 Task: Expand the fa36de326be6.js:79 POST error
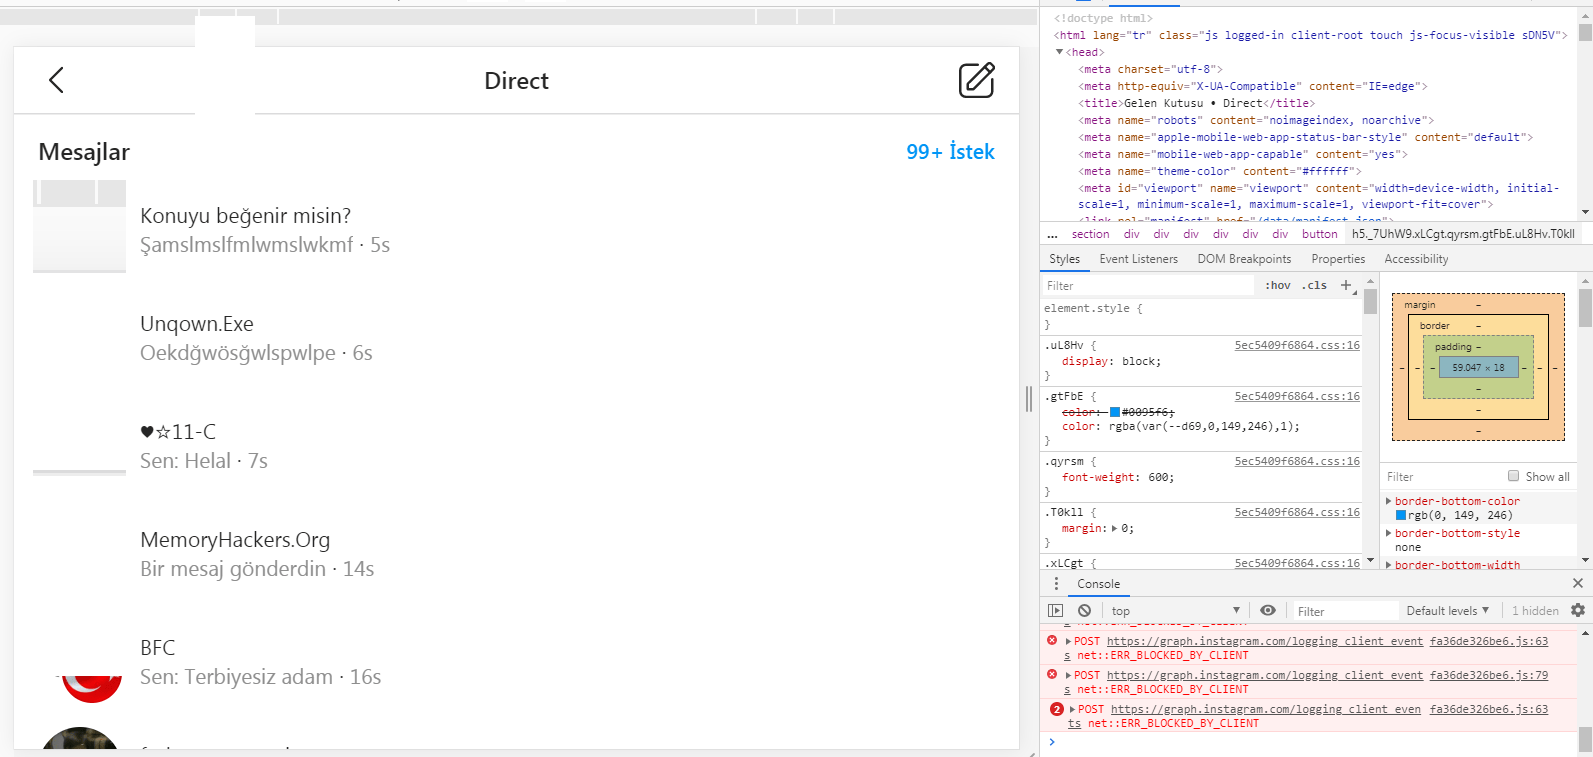(1068, 676)
